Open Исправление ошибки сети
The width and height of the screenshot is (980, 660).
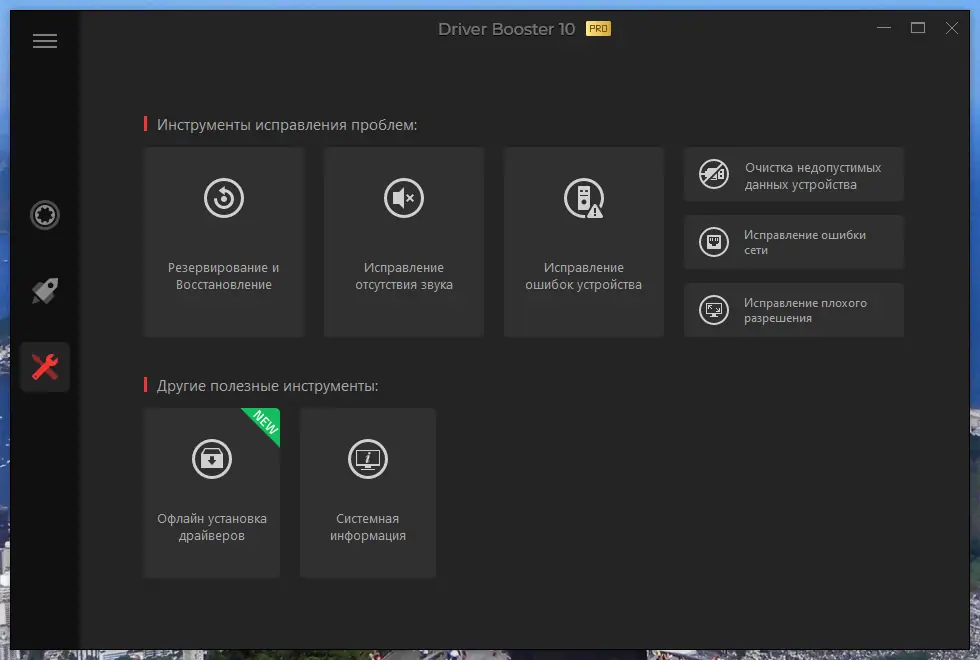tap(794, 242)
